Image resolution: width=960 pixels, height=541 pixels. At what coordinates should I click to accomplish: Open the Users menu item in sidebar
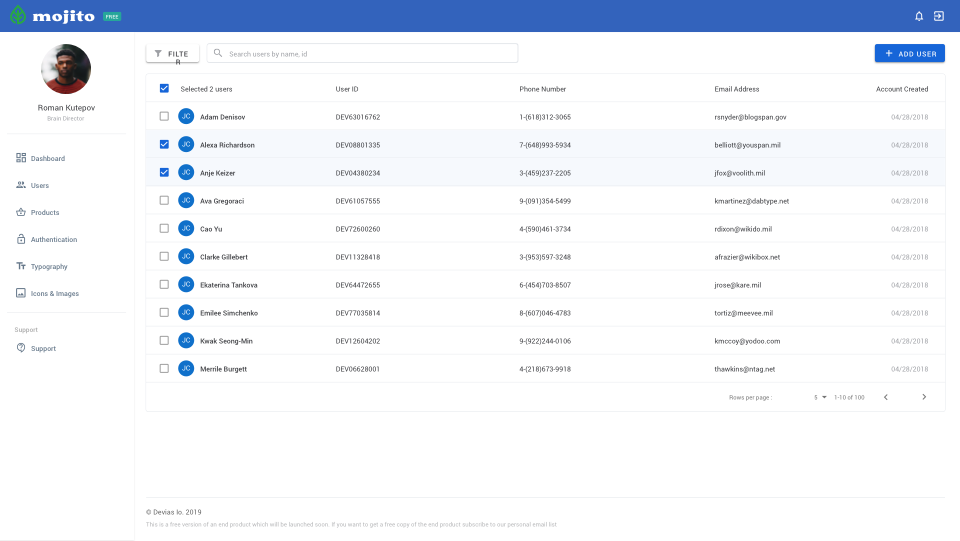pos(39,185)
